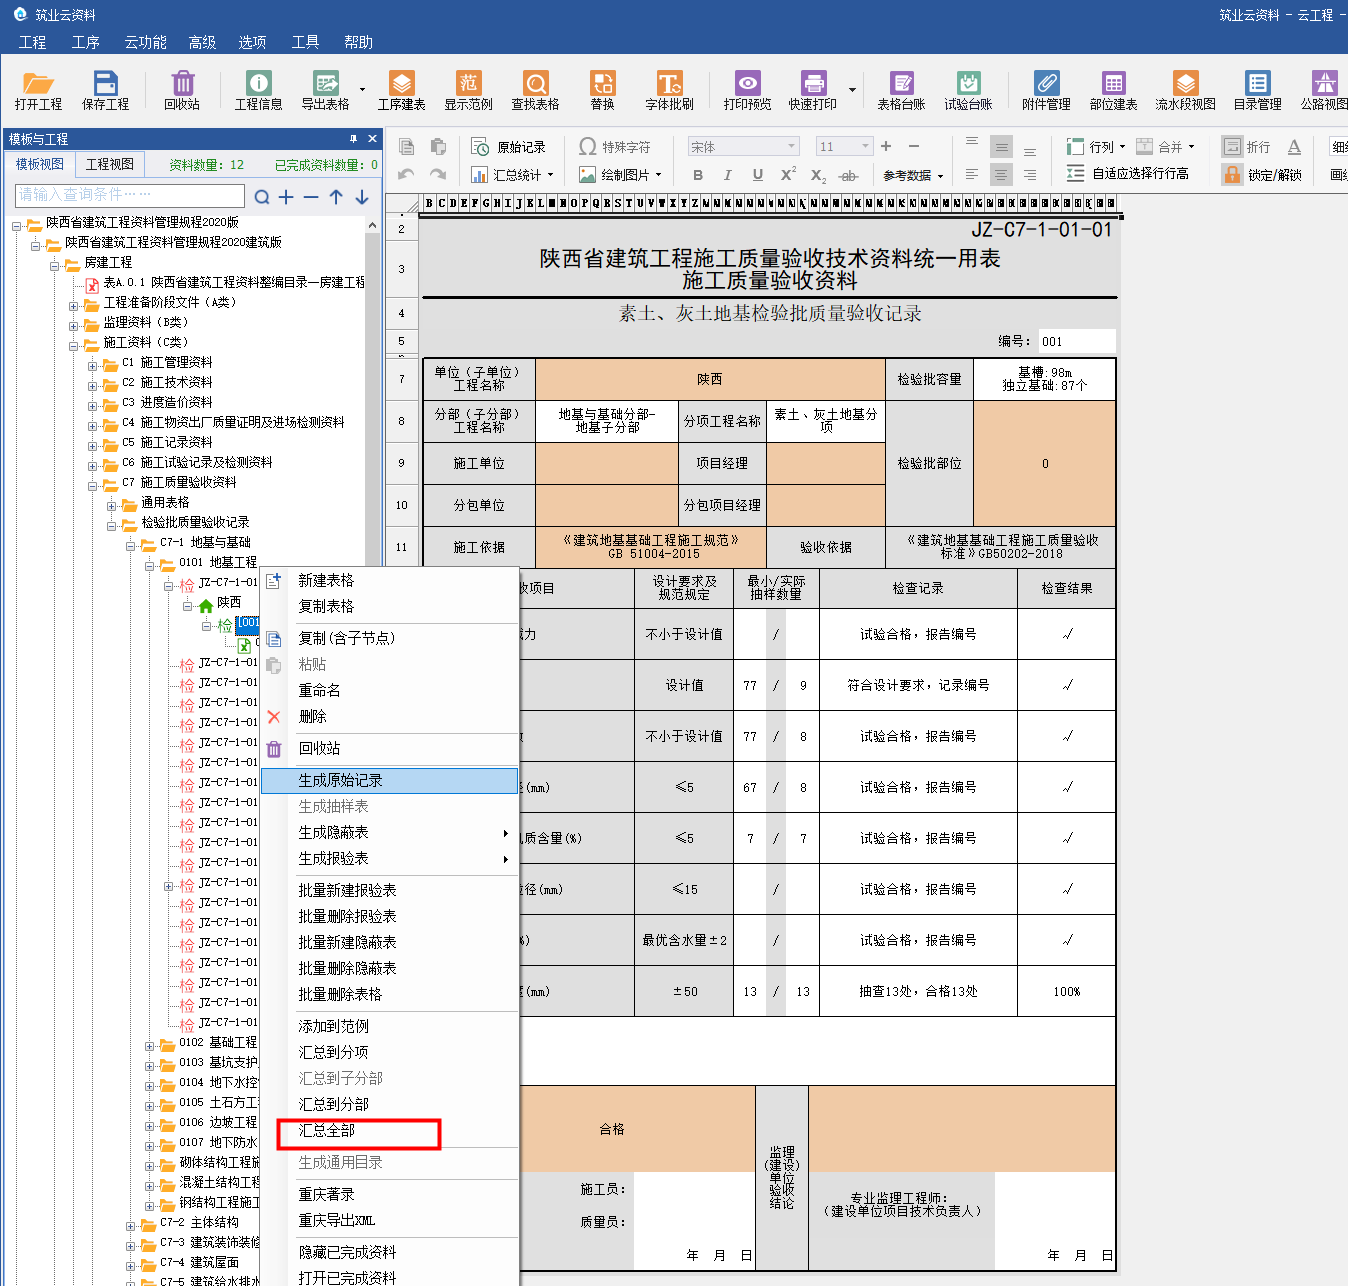Show the 显示范例 sample icon

tap(469, 90)
